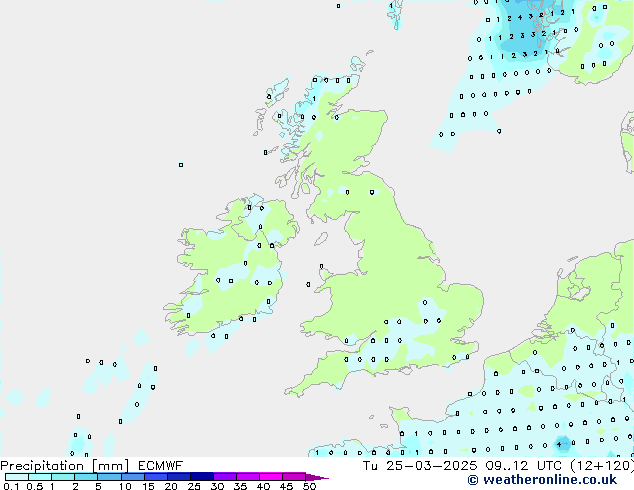
Task: Click the "(12+120)" forecast offset text
Action: [602, 466]
